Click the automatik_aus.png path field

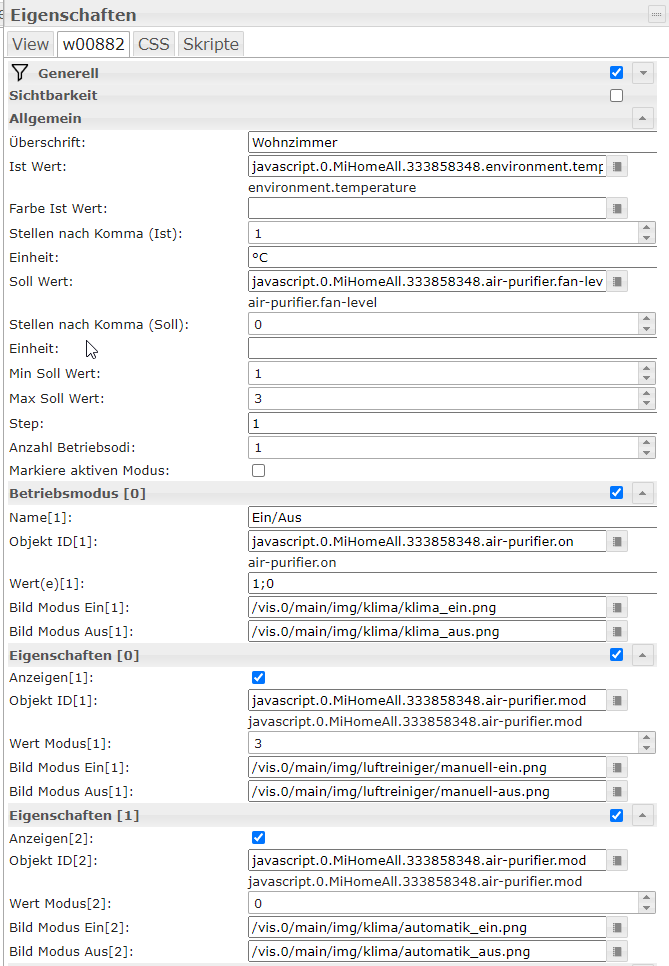point(428,952)
